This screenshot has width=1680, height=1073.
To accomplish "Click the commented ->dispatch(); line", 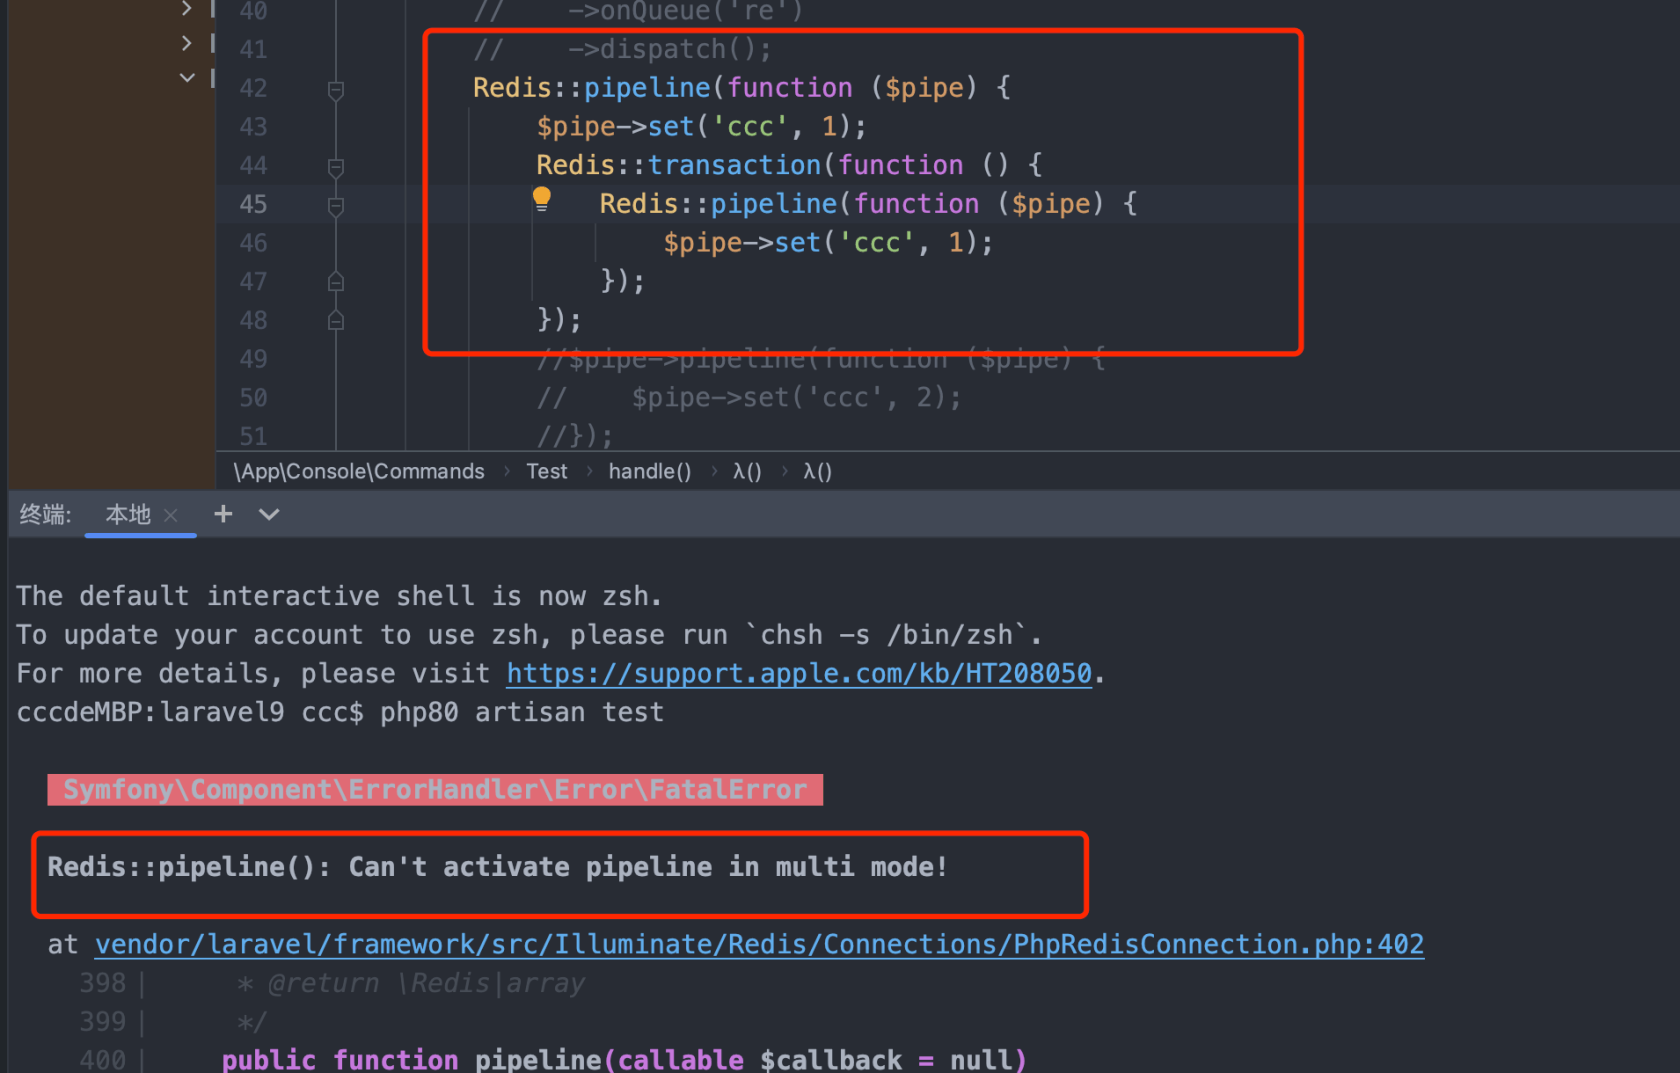I will coord(622,49).
